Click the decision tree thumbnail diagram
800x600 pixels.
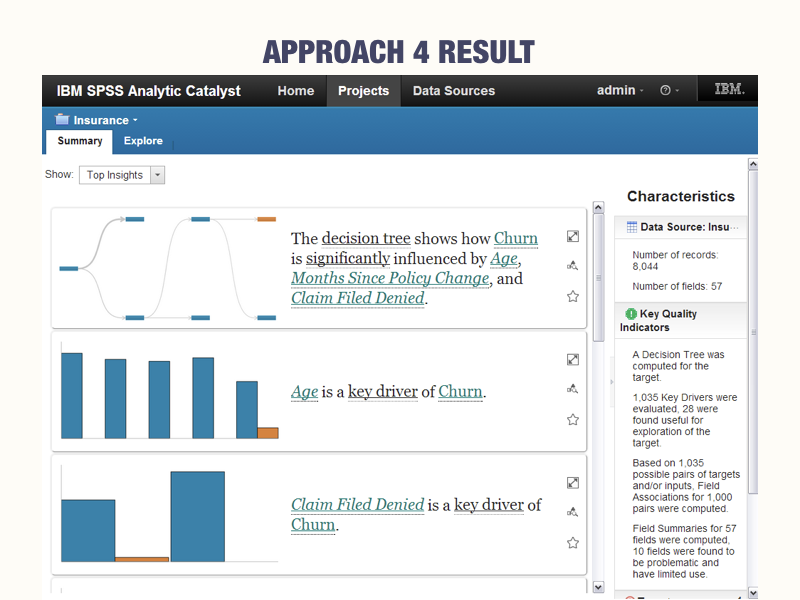point(168,268)
